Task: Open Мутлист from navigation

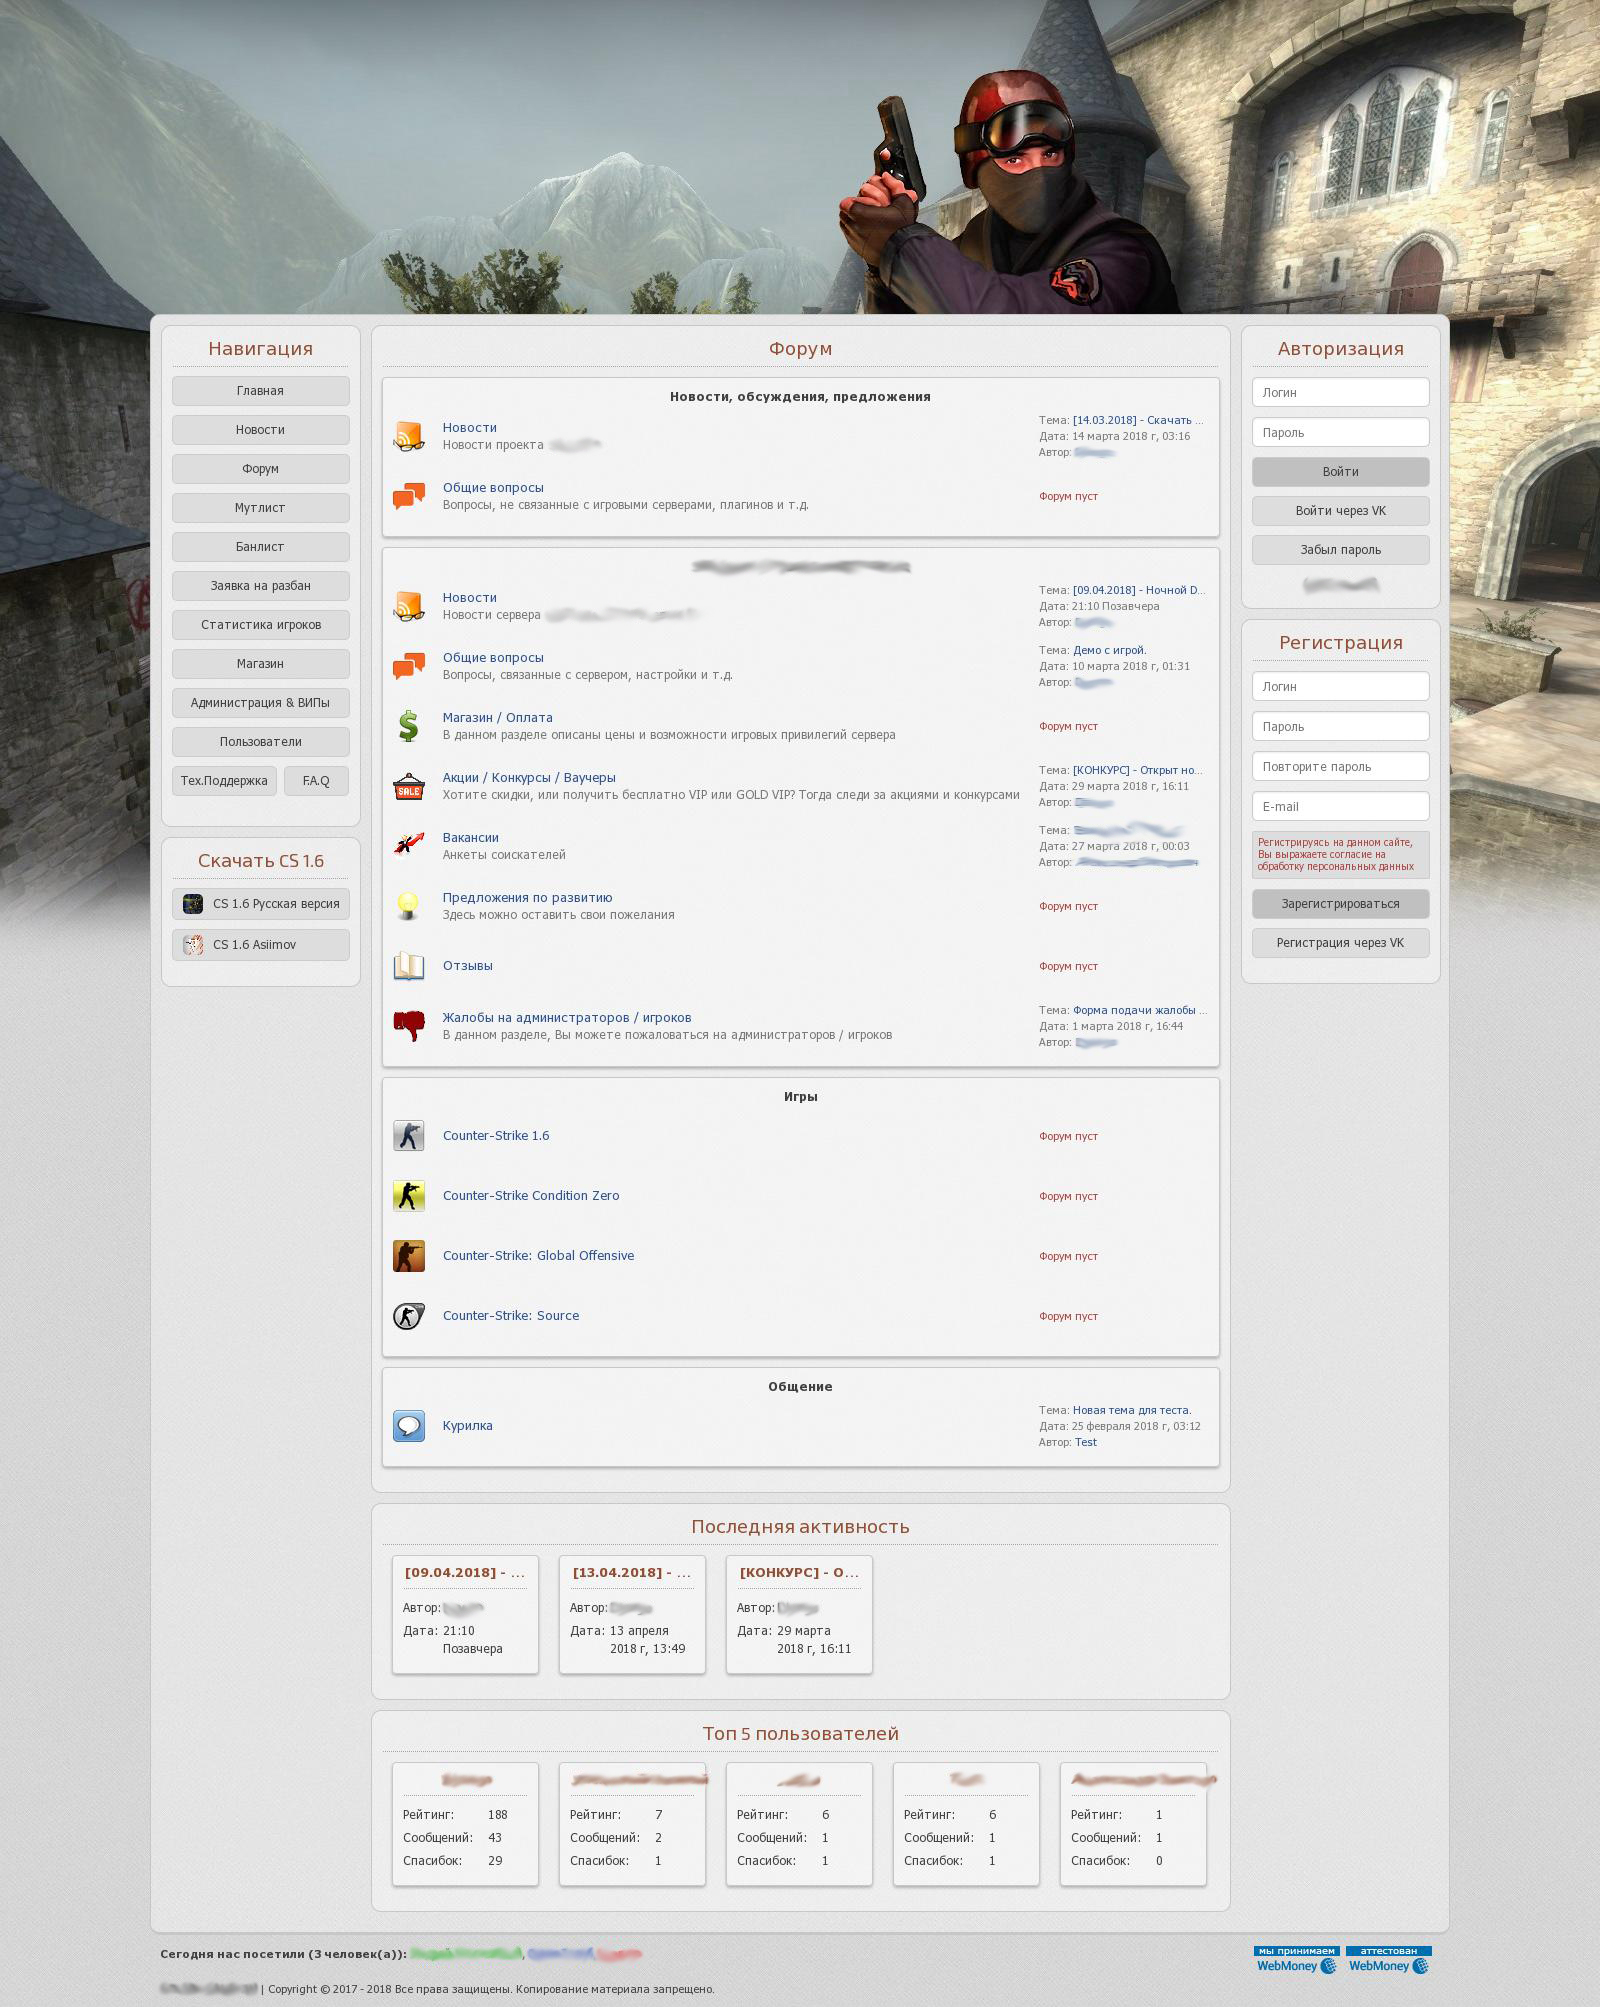Action: (261, 508)
